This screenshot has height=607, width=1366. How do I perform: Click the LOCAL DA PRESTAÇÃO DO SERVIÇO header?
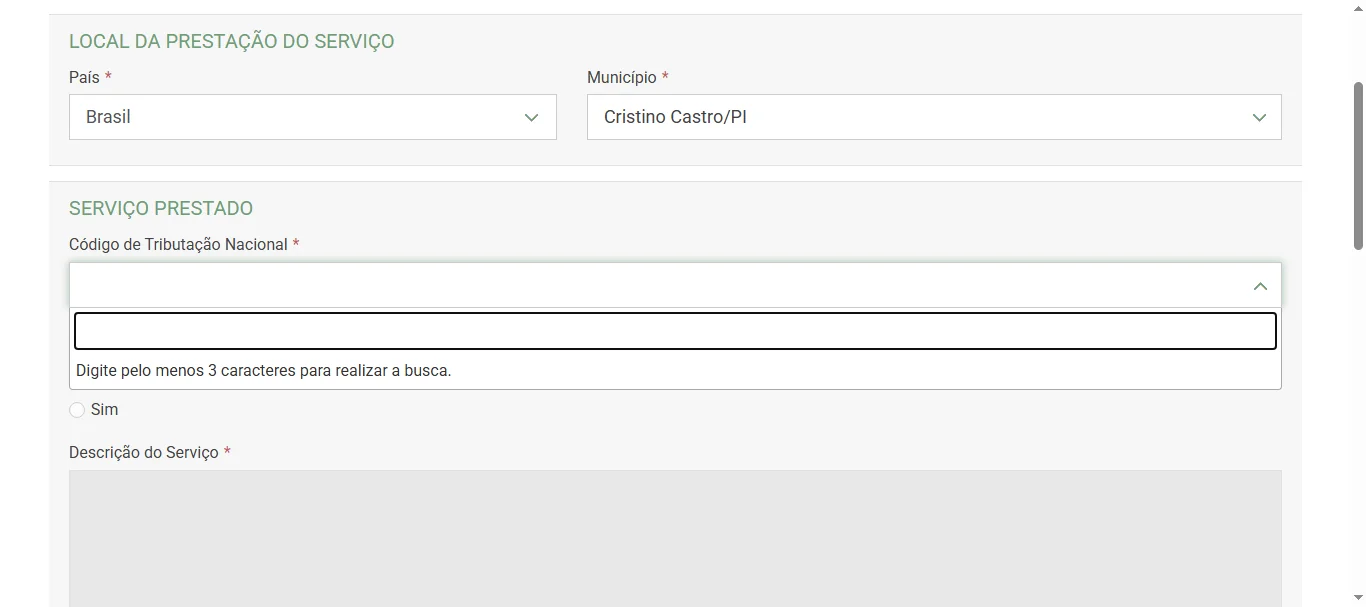[x=232, y=41]
